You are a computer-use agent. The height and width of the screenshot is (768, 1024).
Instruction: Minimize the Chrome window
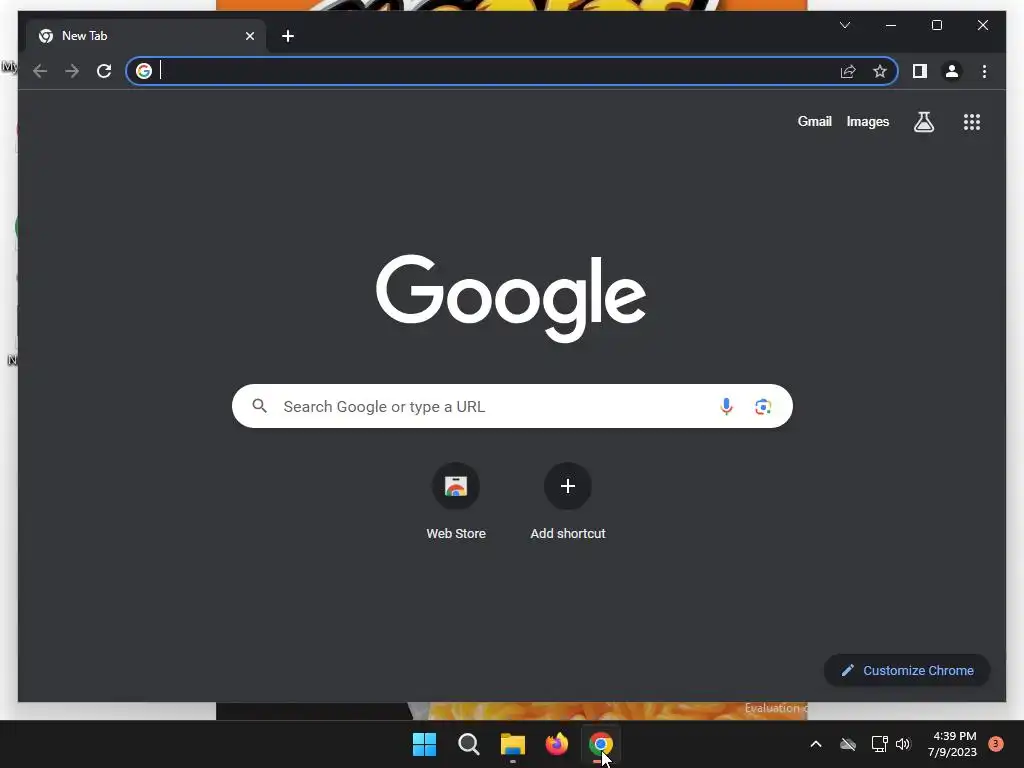coord(891,25)
